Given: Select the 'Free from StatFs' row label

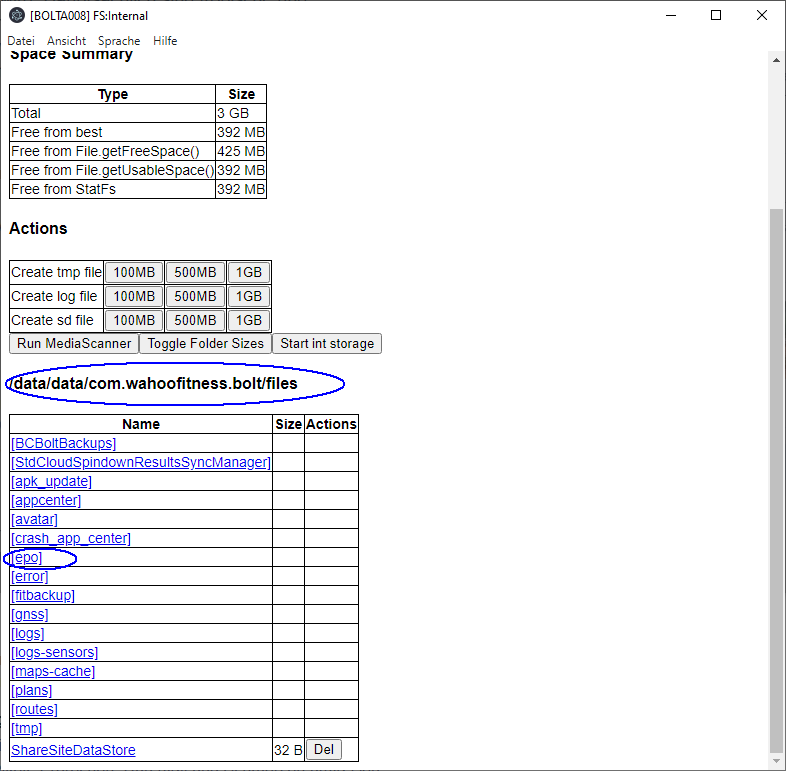Looking at the screenshot, I should 63,189.
